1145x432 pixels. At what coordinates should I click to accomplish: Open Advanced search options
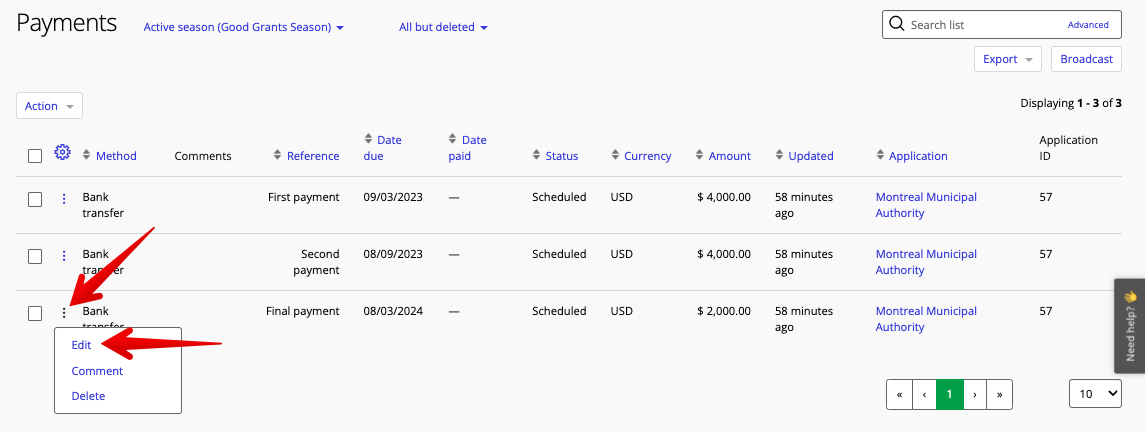tap(1088, 25)
